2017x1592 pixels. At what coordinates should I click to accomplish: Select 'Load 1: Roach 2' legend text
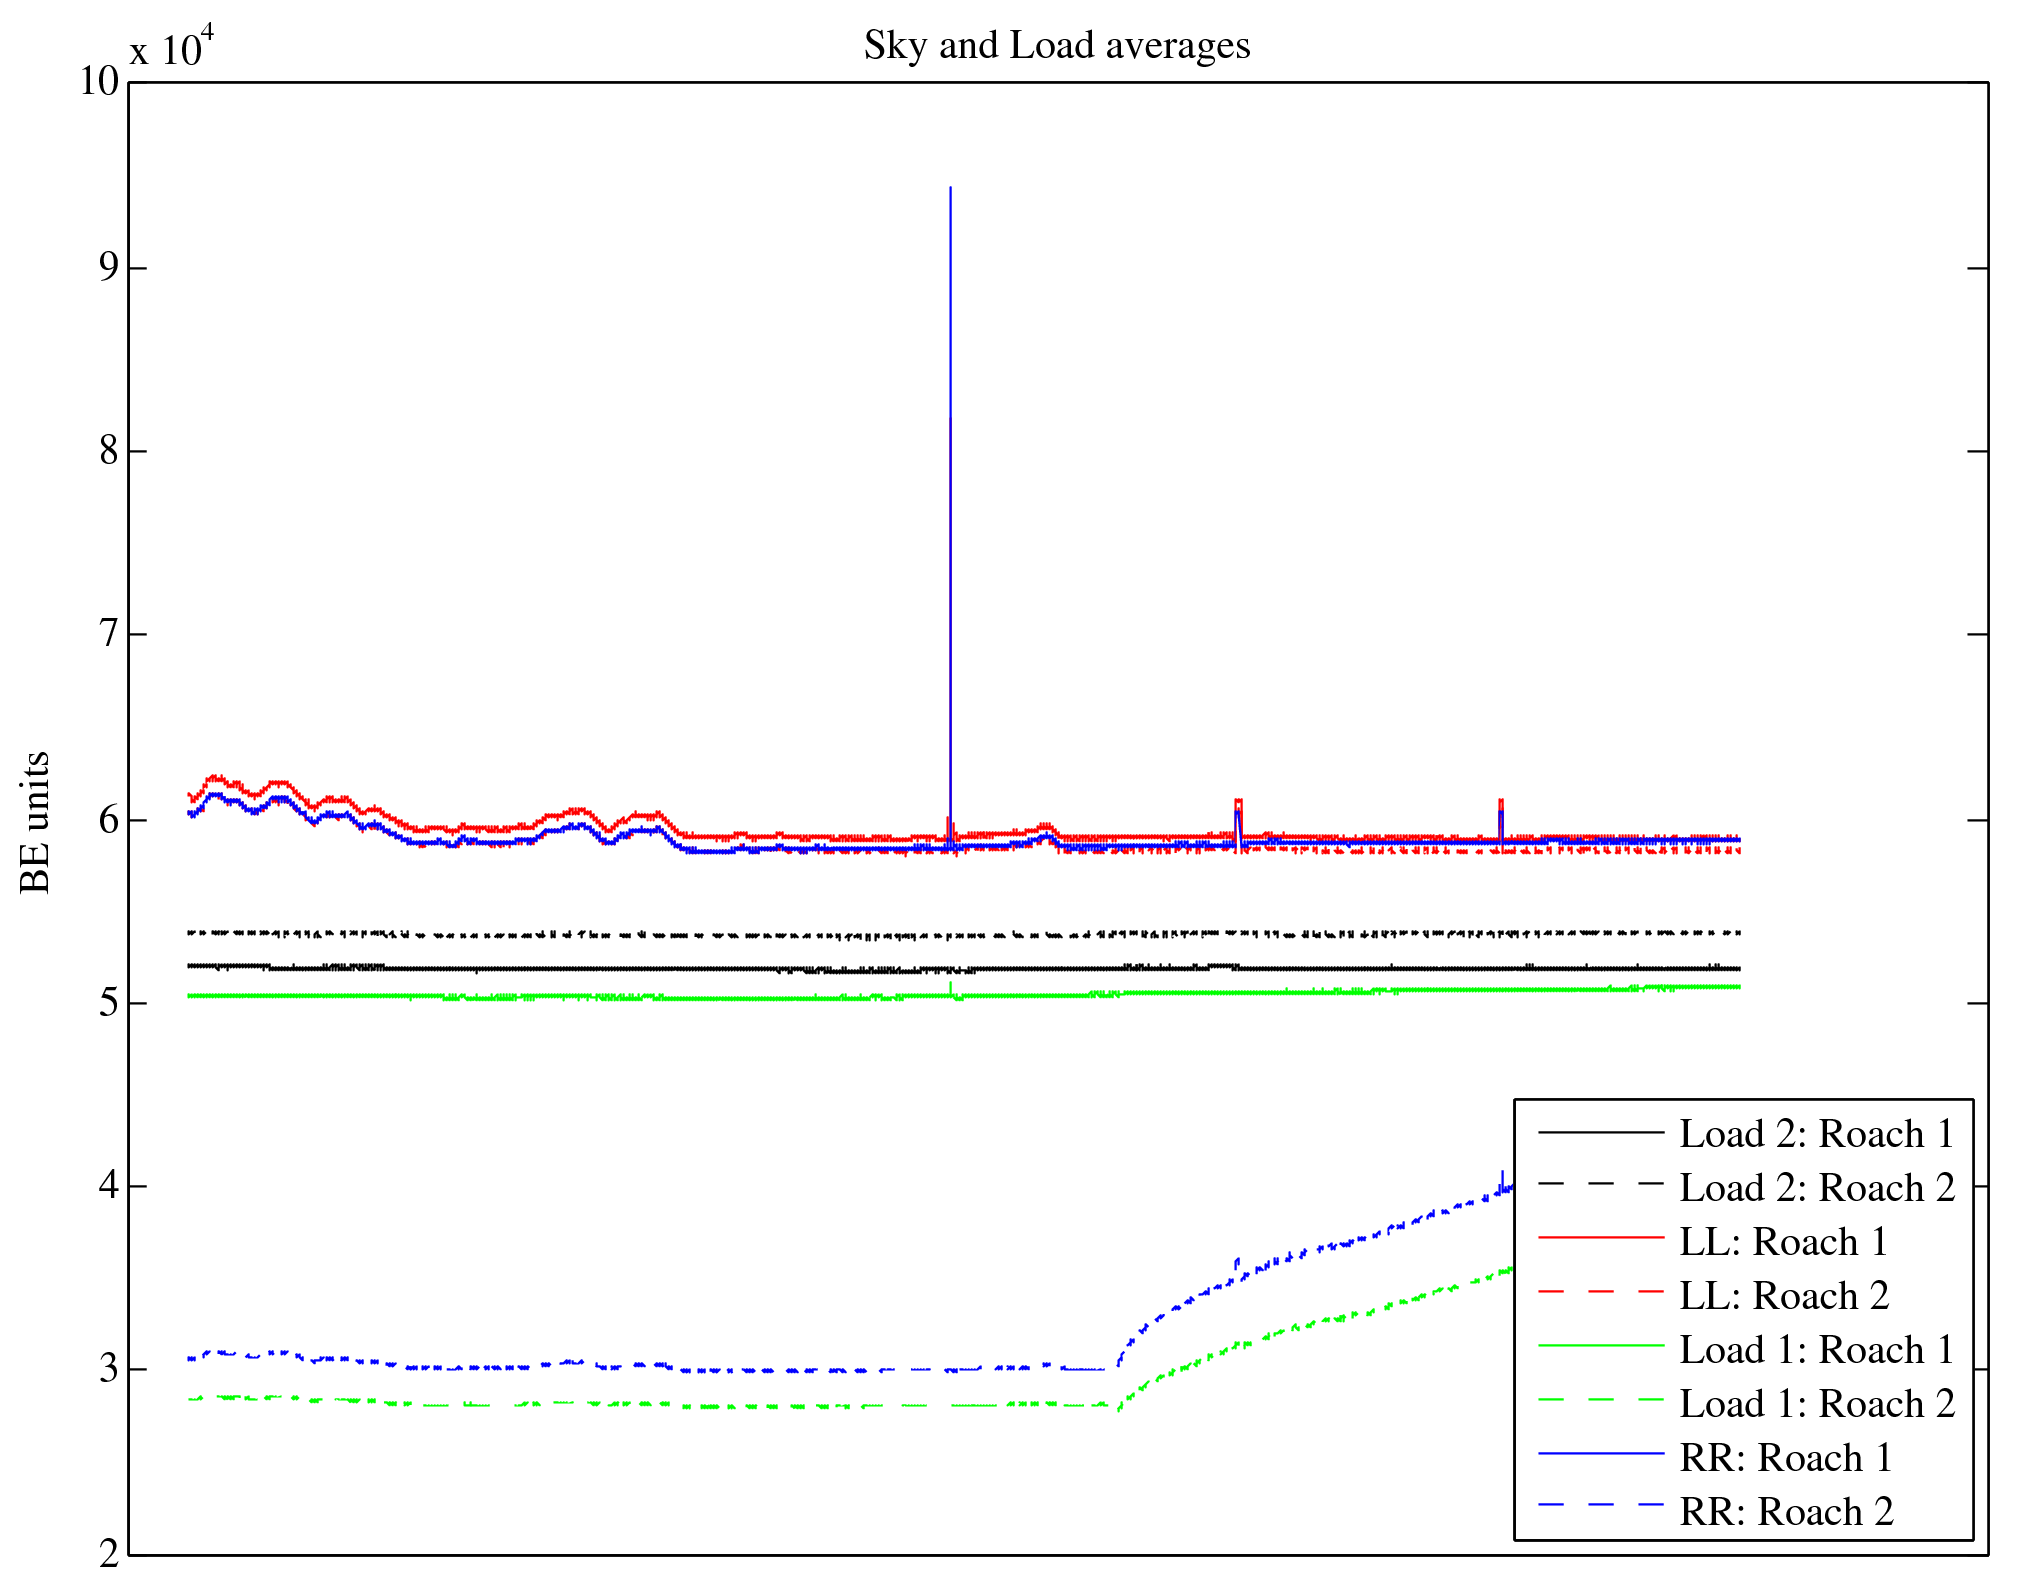1816,1404
